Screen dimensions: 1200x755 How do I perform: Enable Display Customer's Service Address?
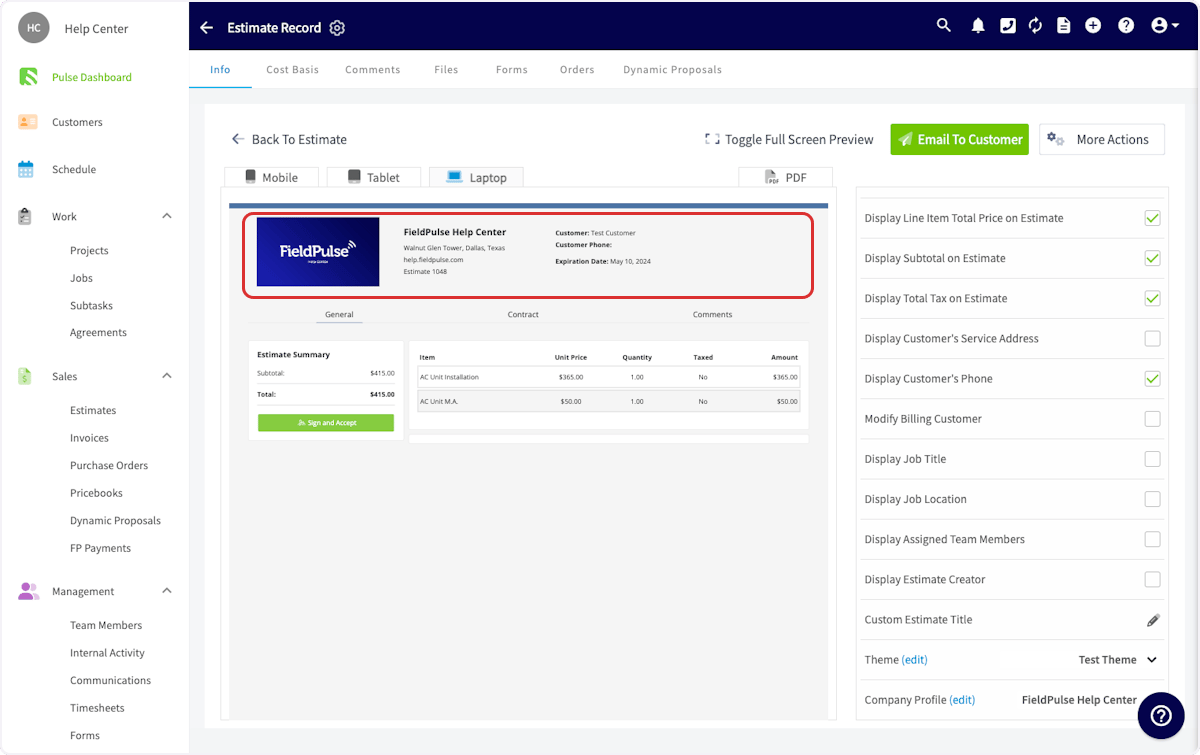point(1152,338)
